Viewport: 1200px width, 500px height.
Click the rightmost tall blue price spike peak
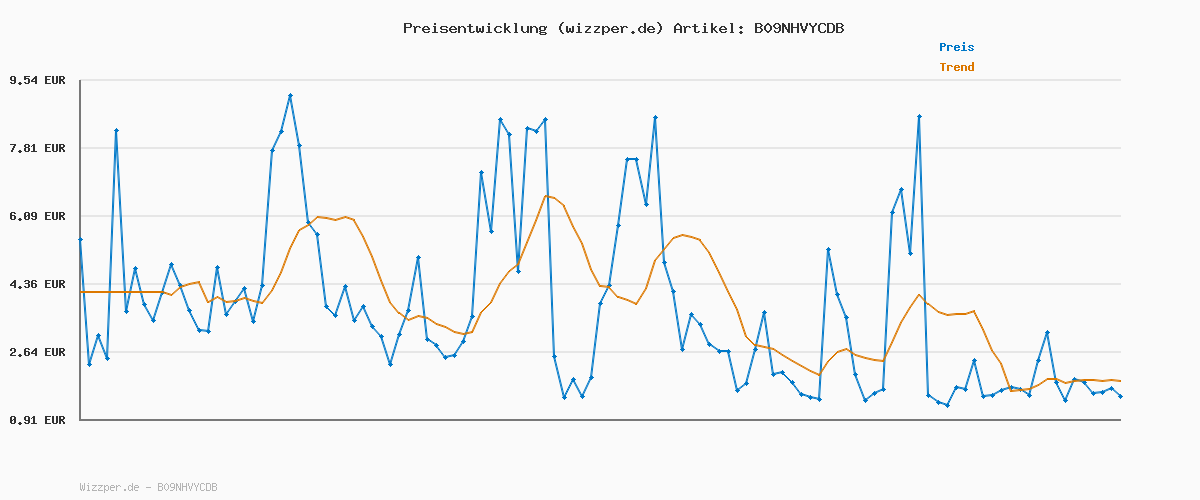[x=919, y=117]
